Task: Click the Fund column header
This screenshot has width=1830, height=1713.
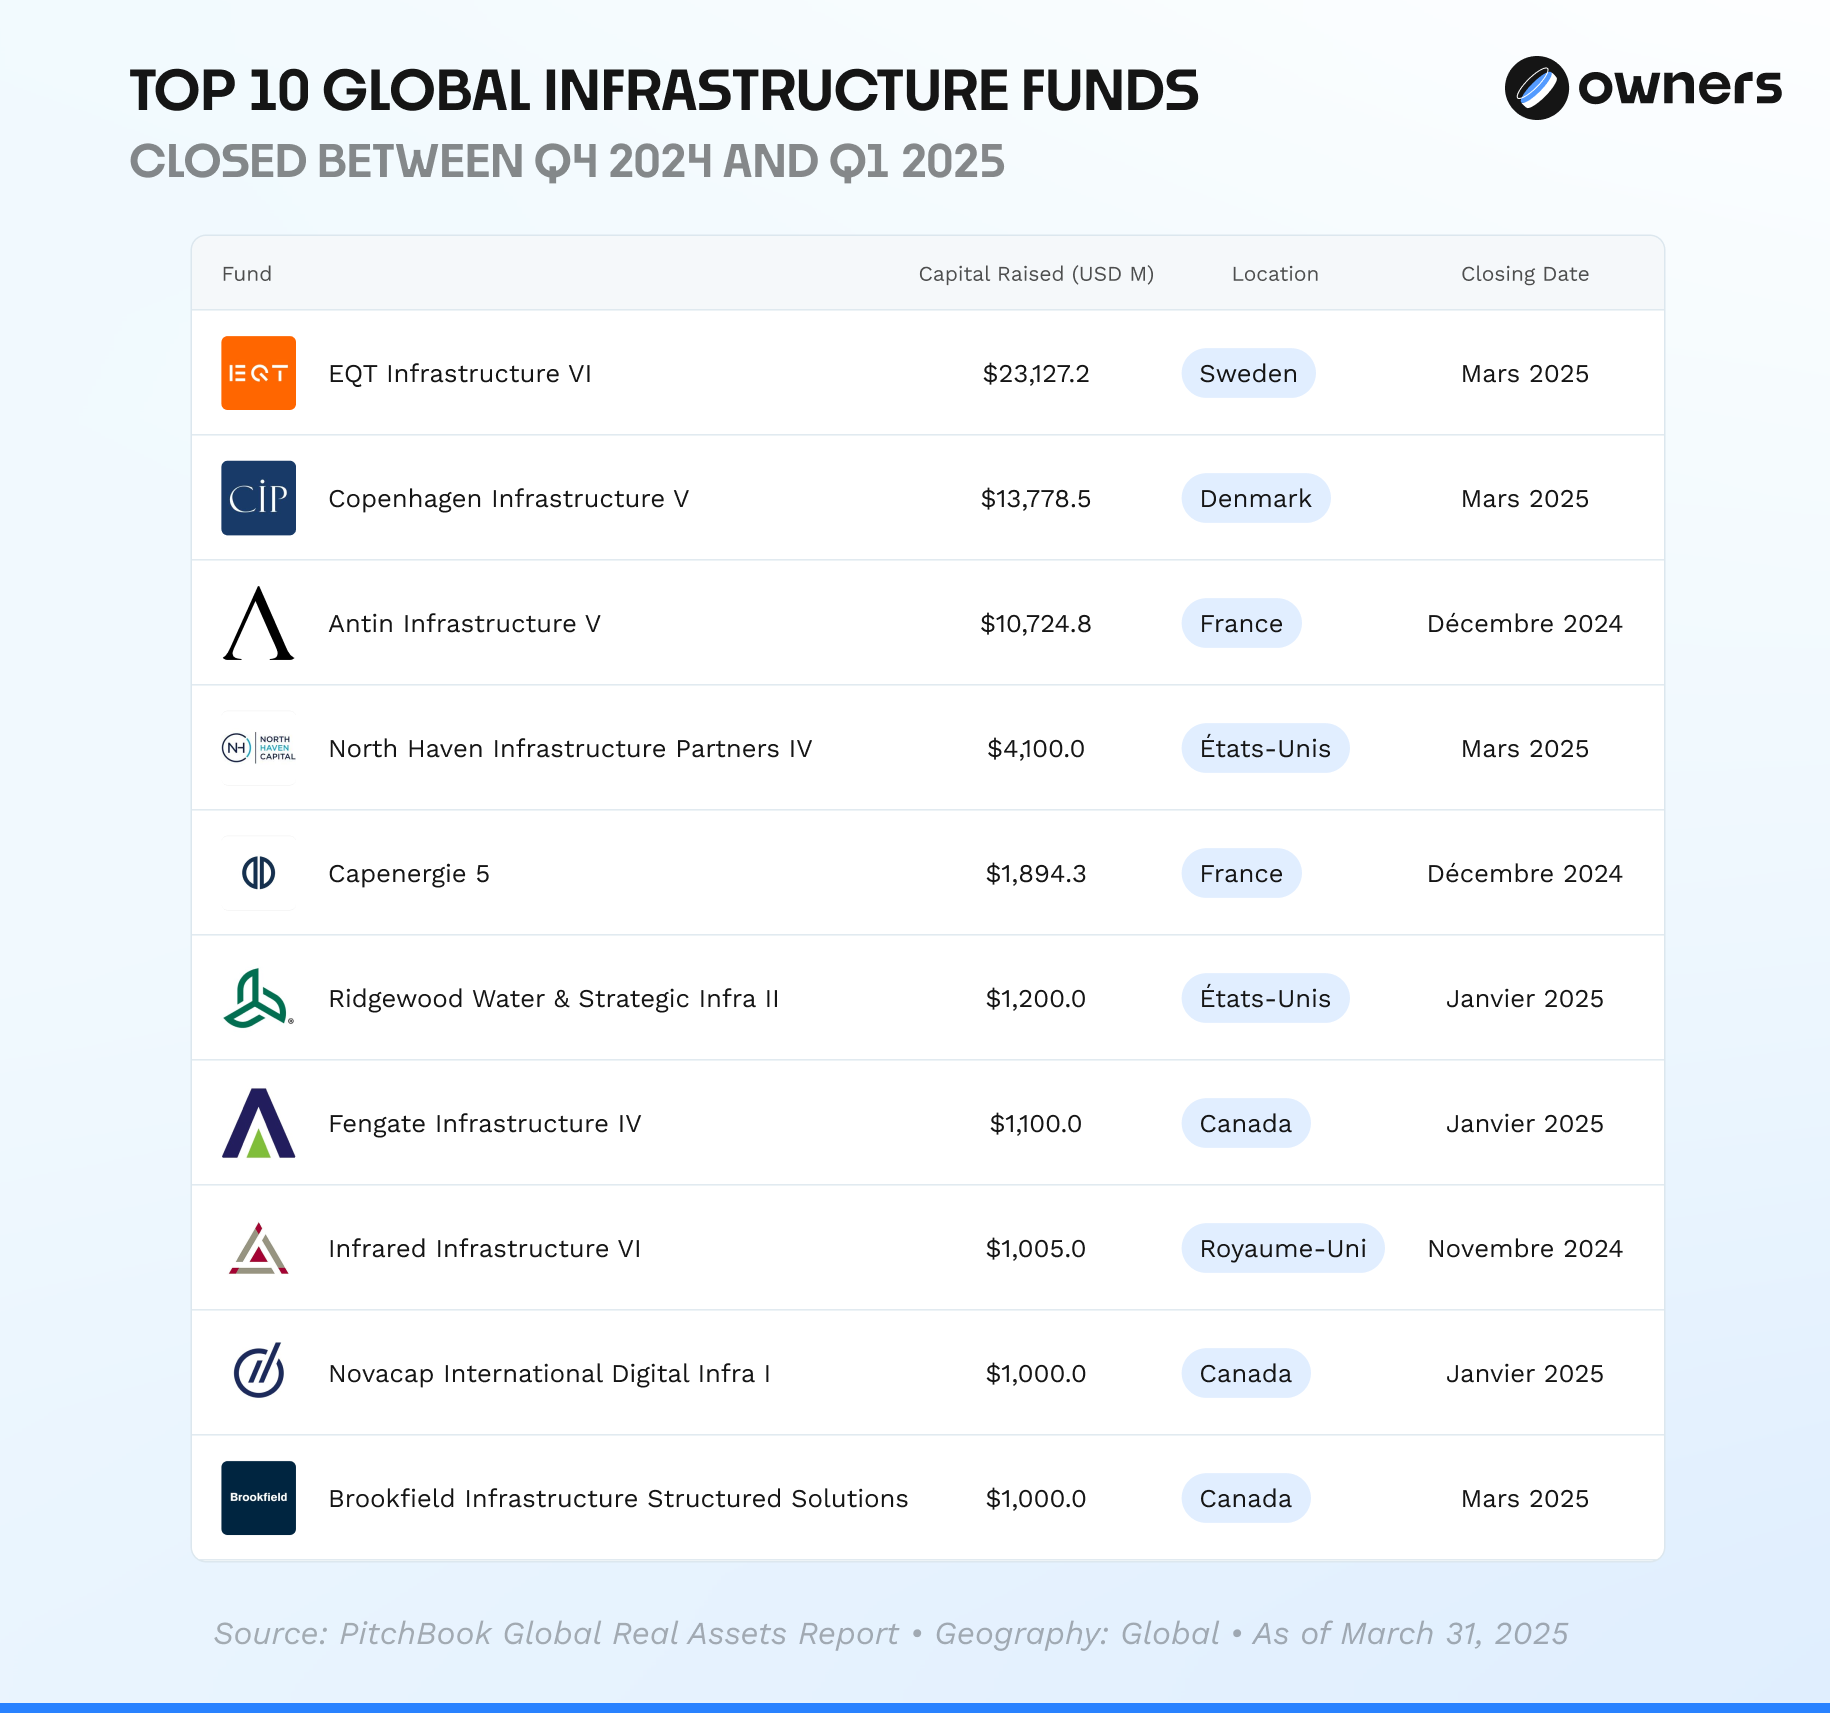Action: point(247,274)
